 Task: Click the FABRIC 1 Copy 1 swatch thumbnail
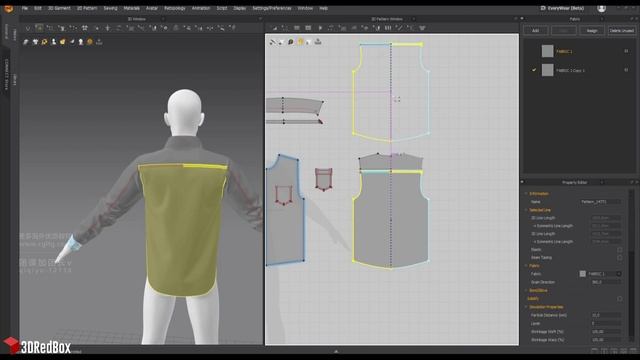[547, 70]
